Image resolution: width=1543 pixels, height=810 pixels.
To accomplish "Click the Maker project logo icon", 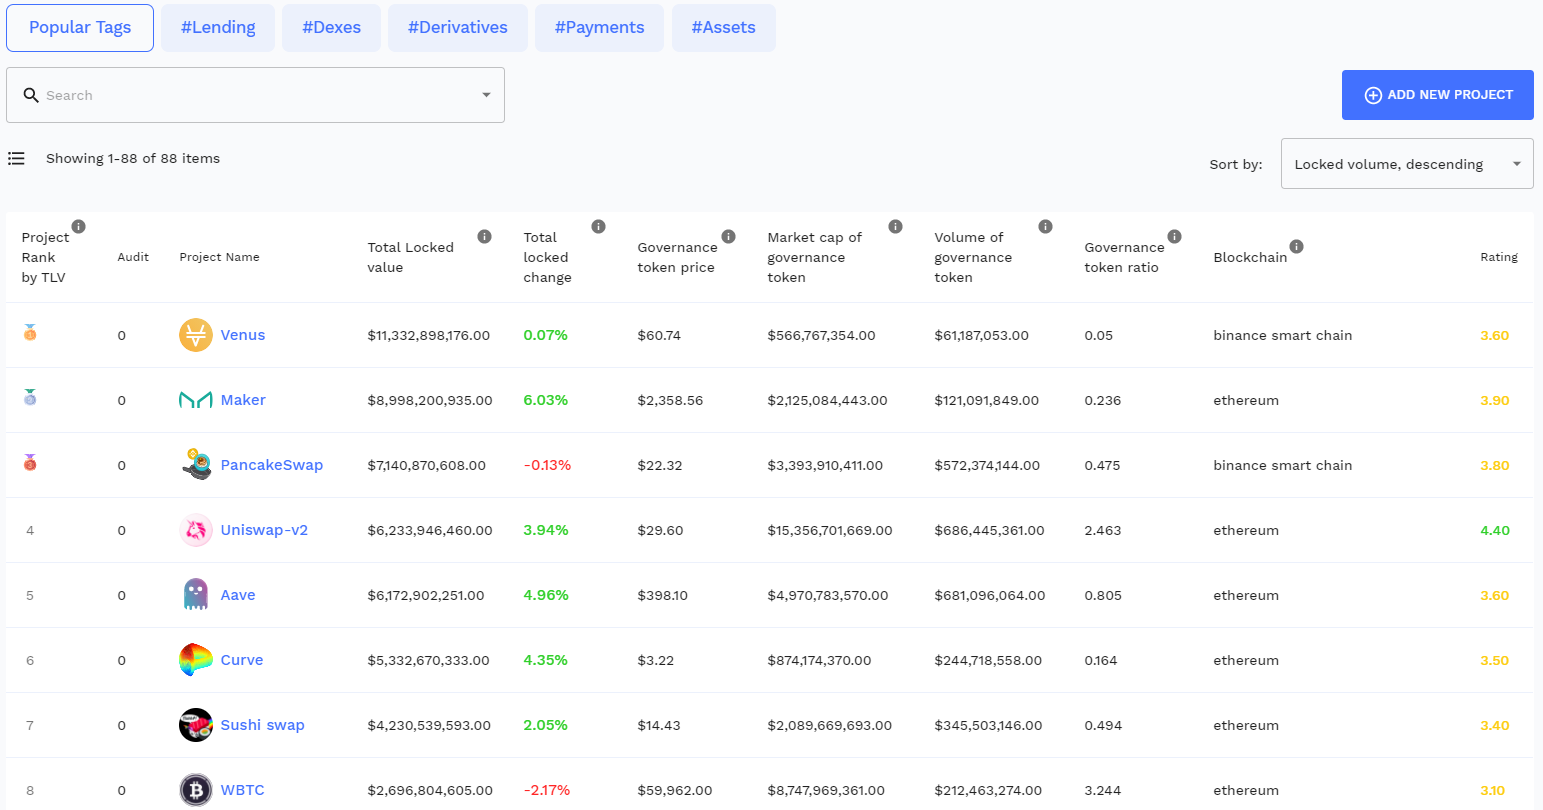I will click(x=196, y=400).
